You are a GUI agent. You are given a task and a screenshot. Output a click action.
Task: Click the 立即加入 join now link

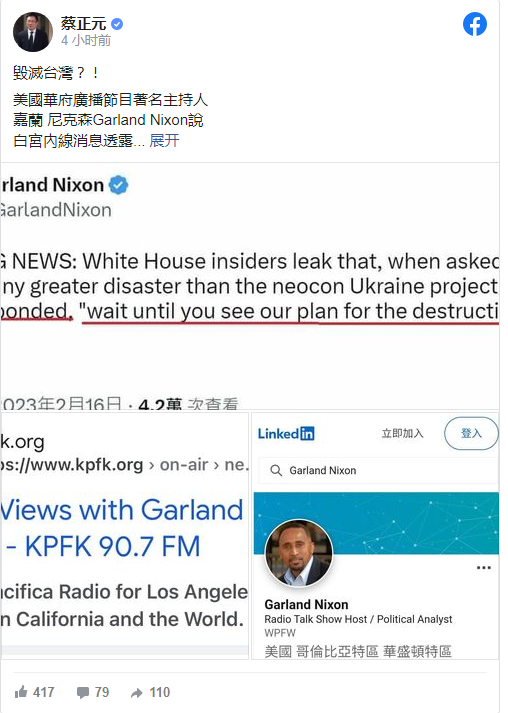[x=402, y=433]
